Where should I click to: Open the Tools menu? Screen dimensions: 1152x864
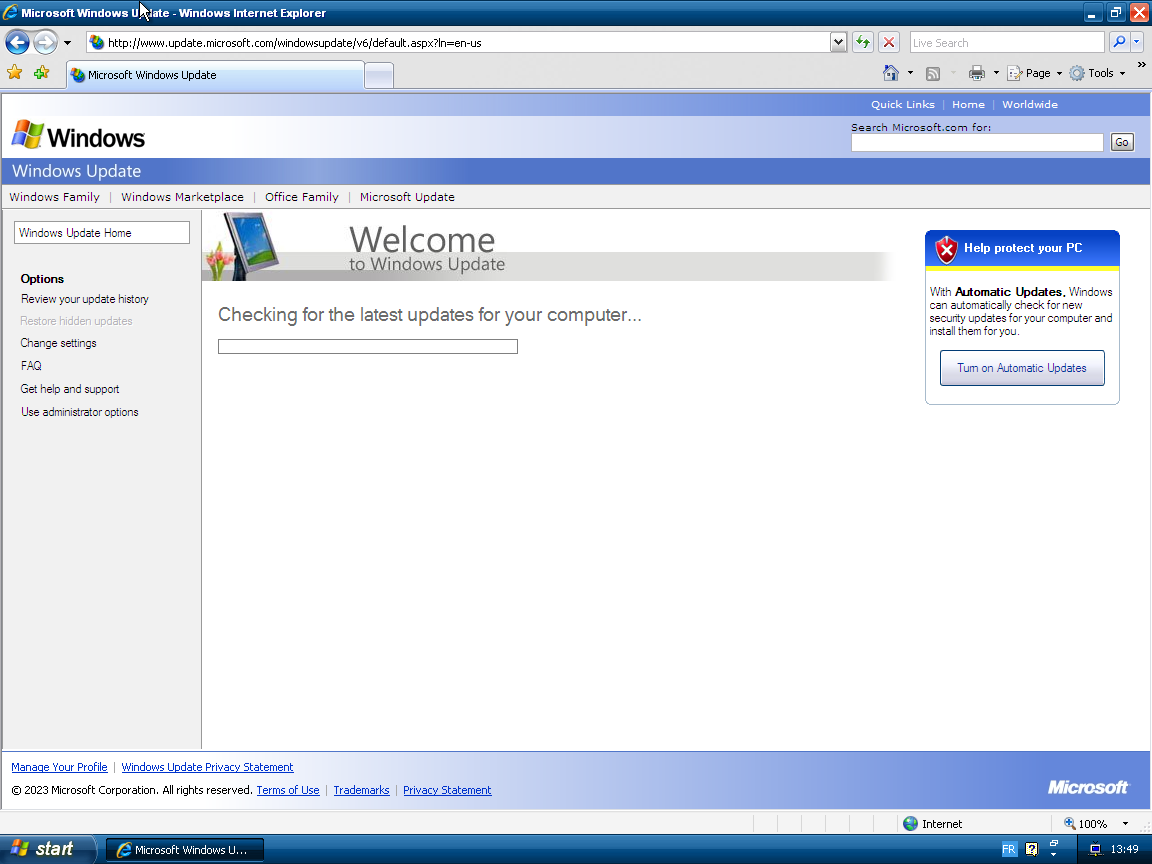[x=1098, y=73]
